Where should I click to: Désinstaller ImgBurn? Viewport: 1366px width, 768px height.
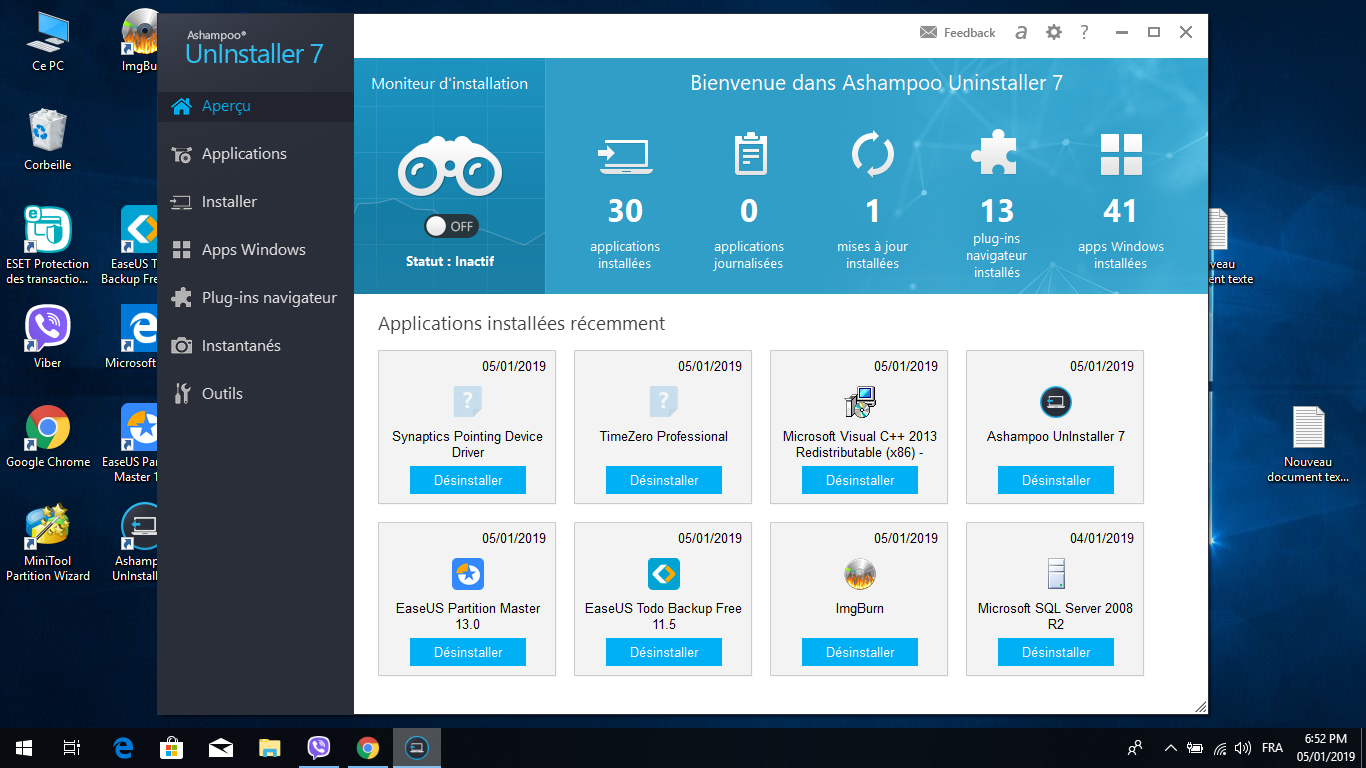click(859, 651)
